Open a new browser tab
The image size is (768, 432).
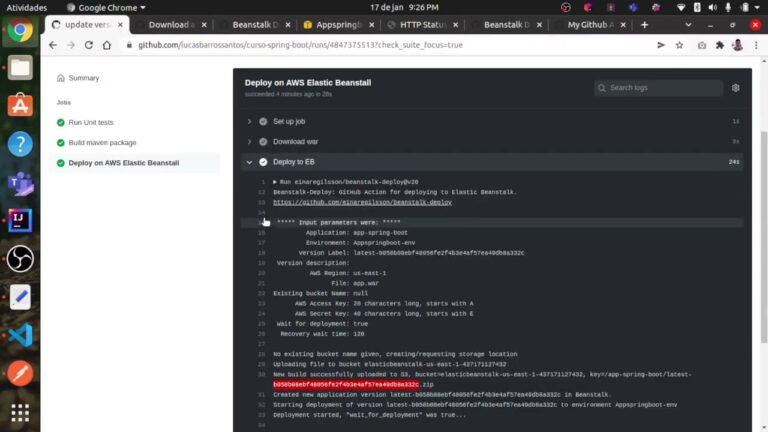pos(645,24)
